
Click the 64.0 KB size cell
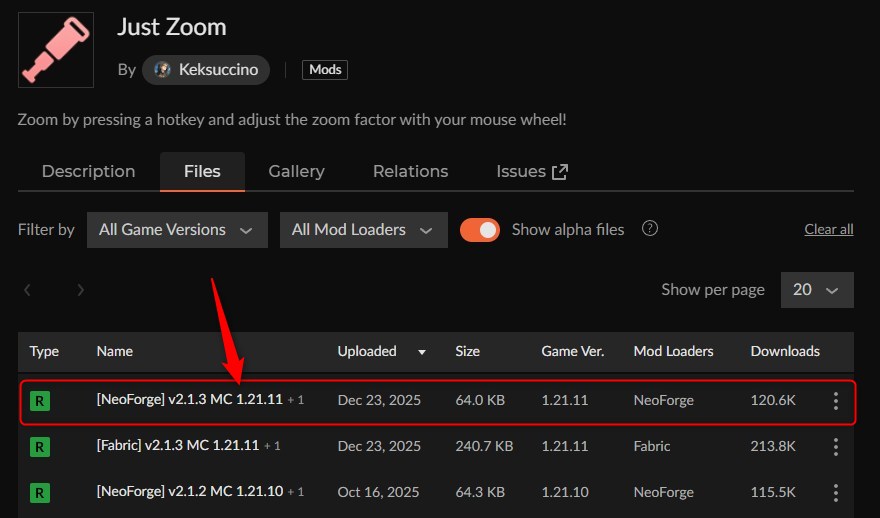click(480, 400)
